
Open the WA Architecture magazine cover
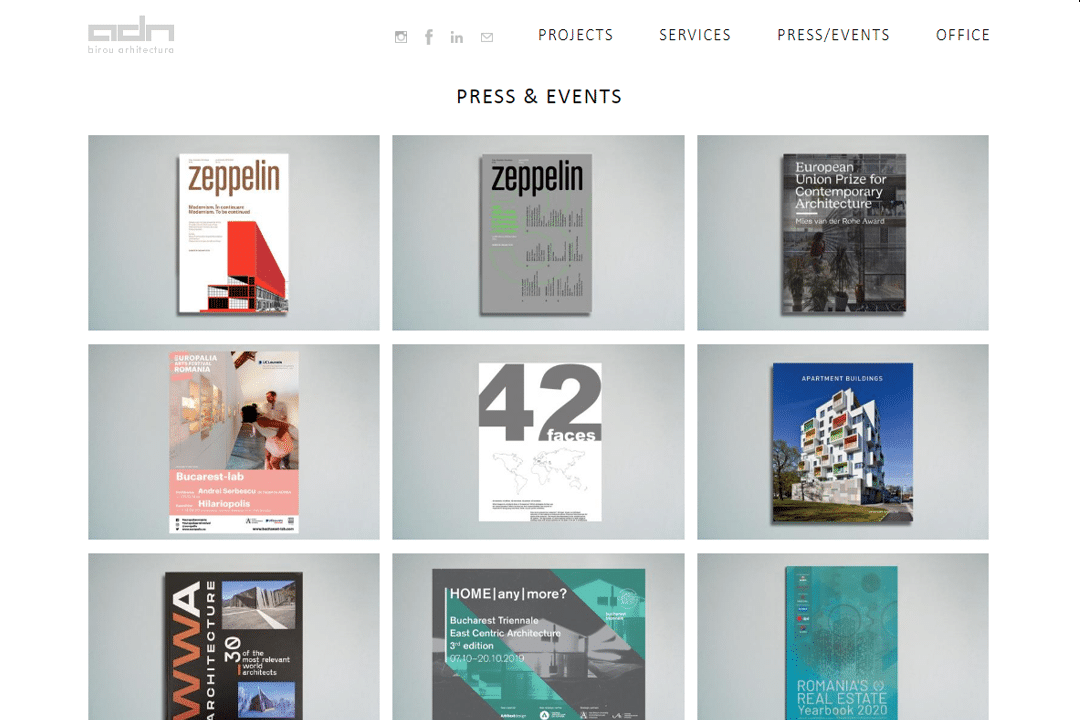click(x=233, y=637)
